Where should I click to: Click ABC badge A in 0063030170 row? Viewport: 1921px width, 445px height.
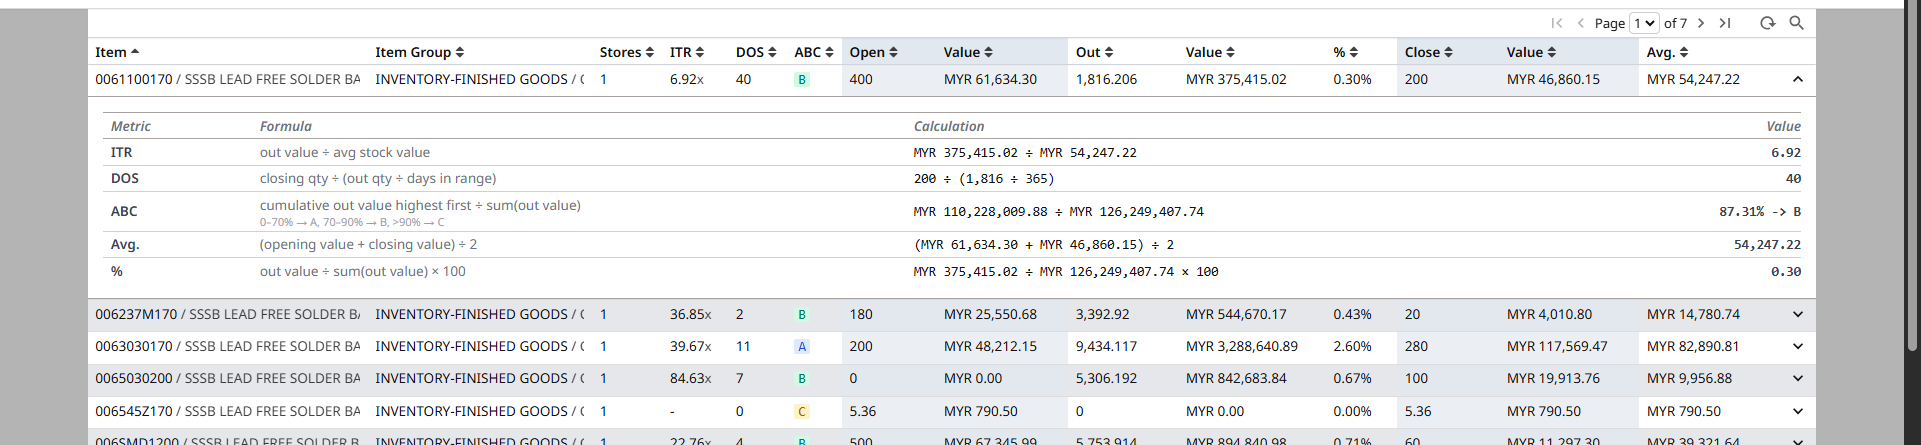[x=802, y=346]
